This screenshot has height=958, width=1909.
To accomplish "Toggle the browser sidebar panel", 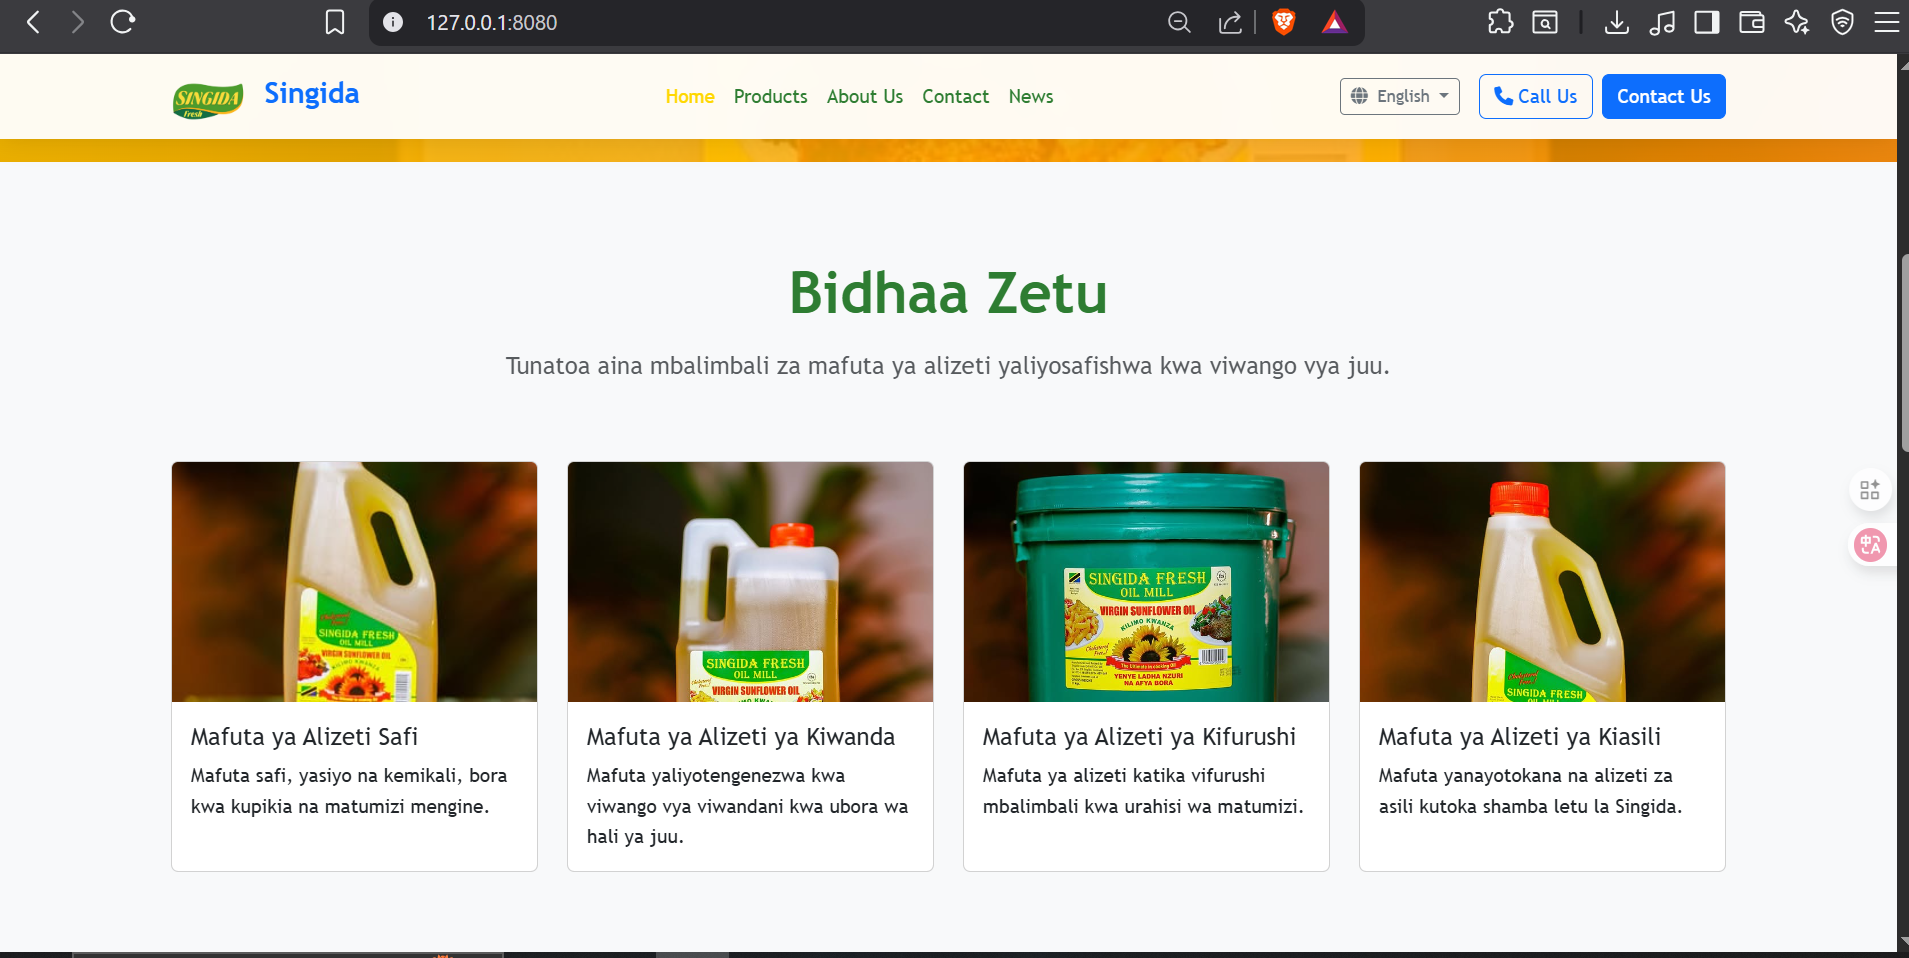I will [x=1707, y=22].
